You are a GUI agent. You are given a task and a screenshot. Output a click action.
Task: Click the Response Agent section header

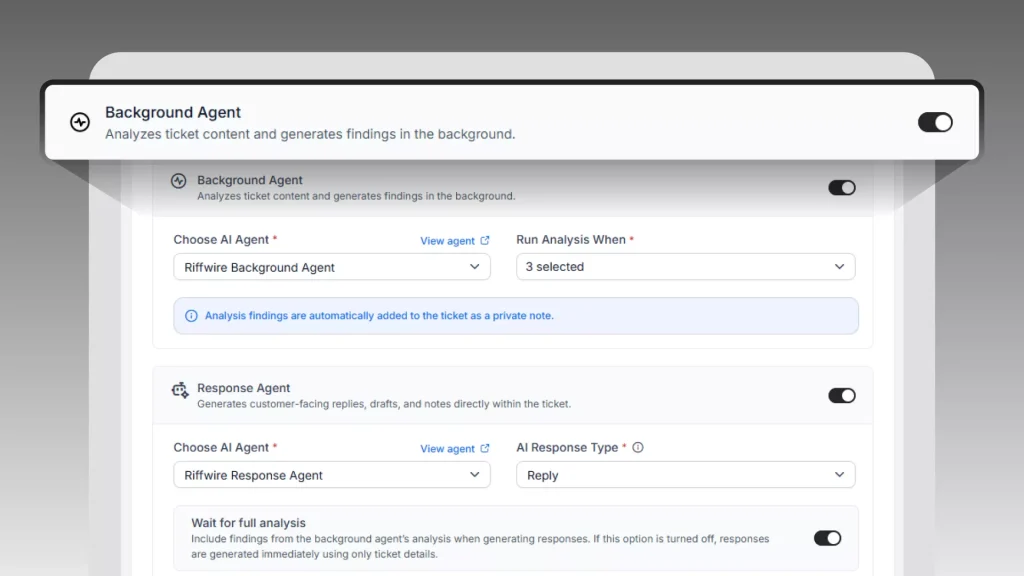pos(513,395)
